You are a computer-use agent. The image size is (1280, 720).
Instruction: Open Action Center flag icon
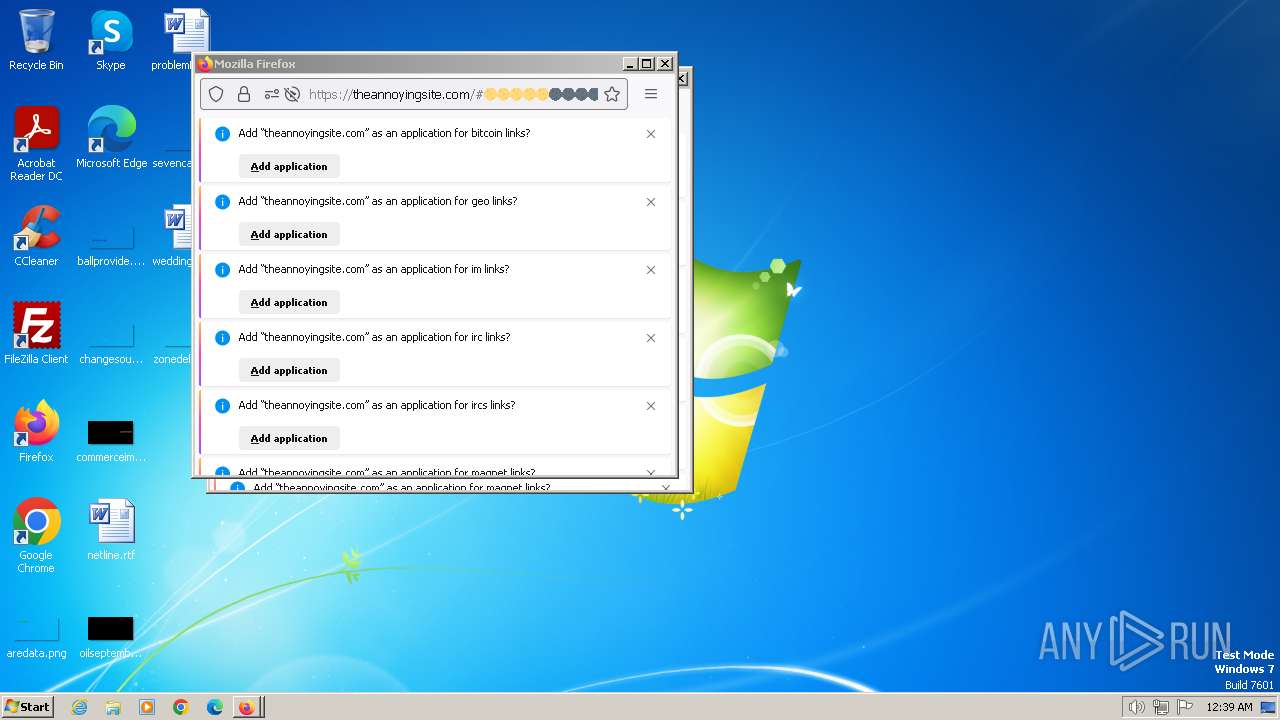coord(1185,707)
